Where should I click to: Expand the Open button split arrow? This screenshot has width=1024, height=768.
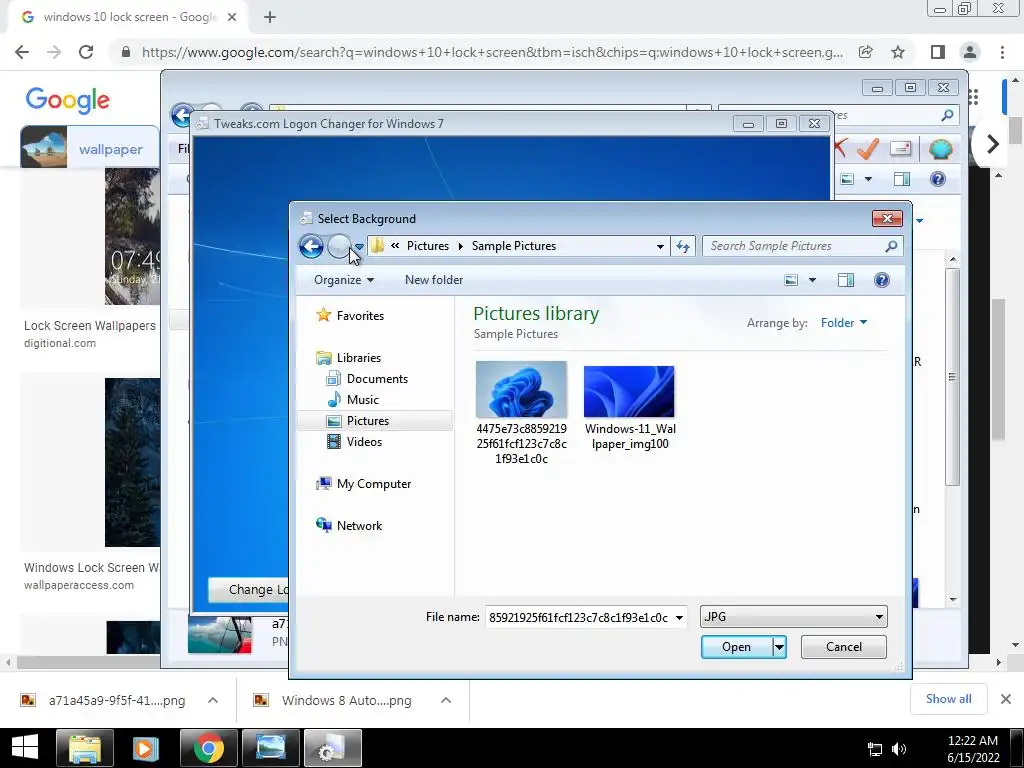[779, 647]
